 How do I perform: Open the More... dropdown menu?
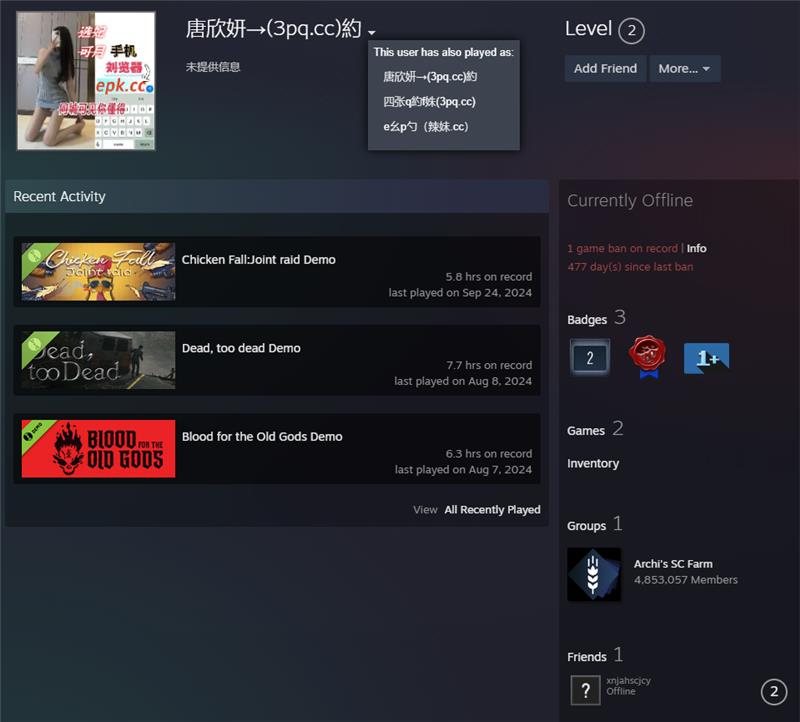tap(684, 68)
